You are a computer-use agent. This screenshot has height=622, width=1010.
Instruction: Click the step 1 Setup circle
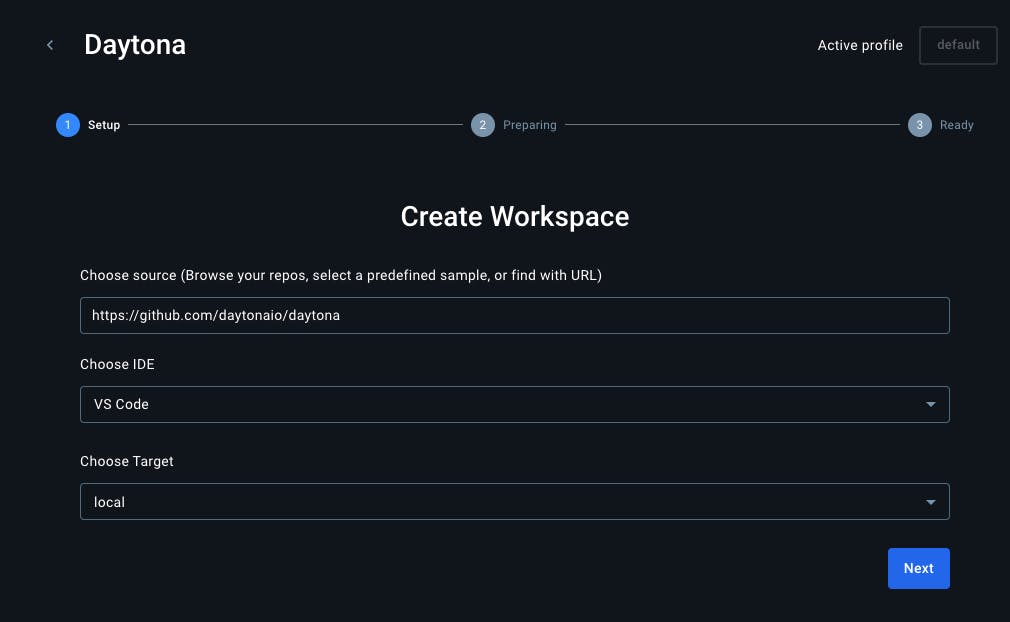(68, 125)
